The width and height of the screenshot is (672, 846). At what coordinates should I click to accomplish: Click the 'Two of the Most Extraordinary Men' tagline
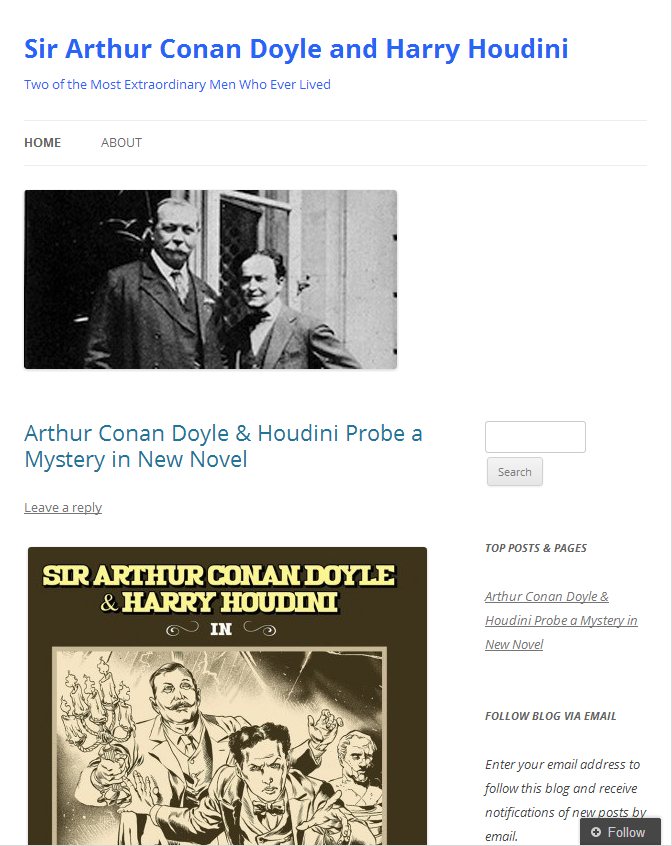point(177,85)
